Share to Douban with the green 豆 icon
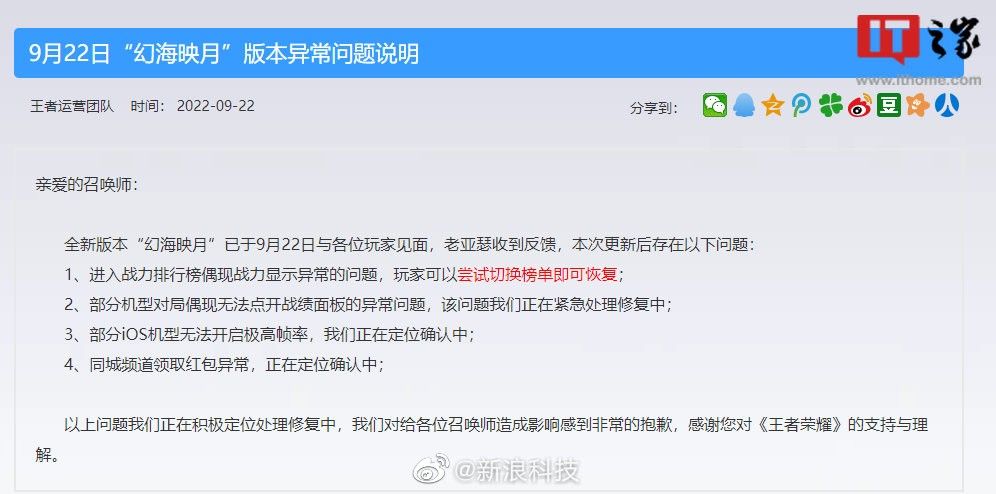Image resolution: width=996 pixels, height=494 pixels. pyautogui.click(x=889, y=105)
